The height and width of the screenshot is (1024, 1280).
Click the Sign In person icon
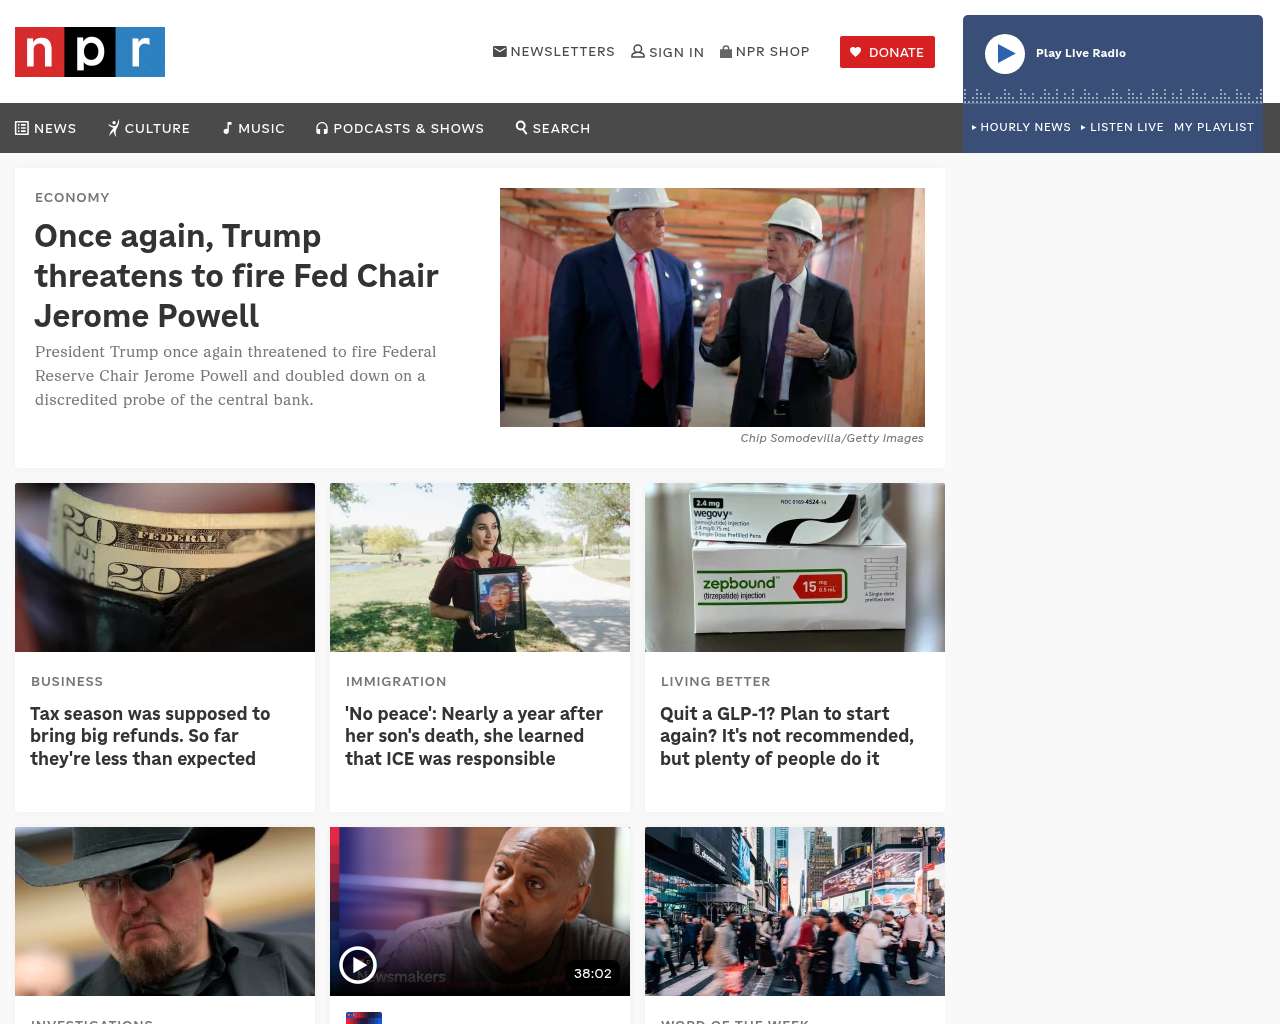(638, 51)
